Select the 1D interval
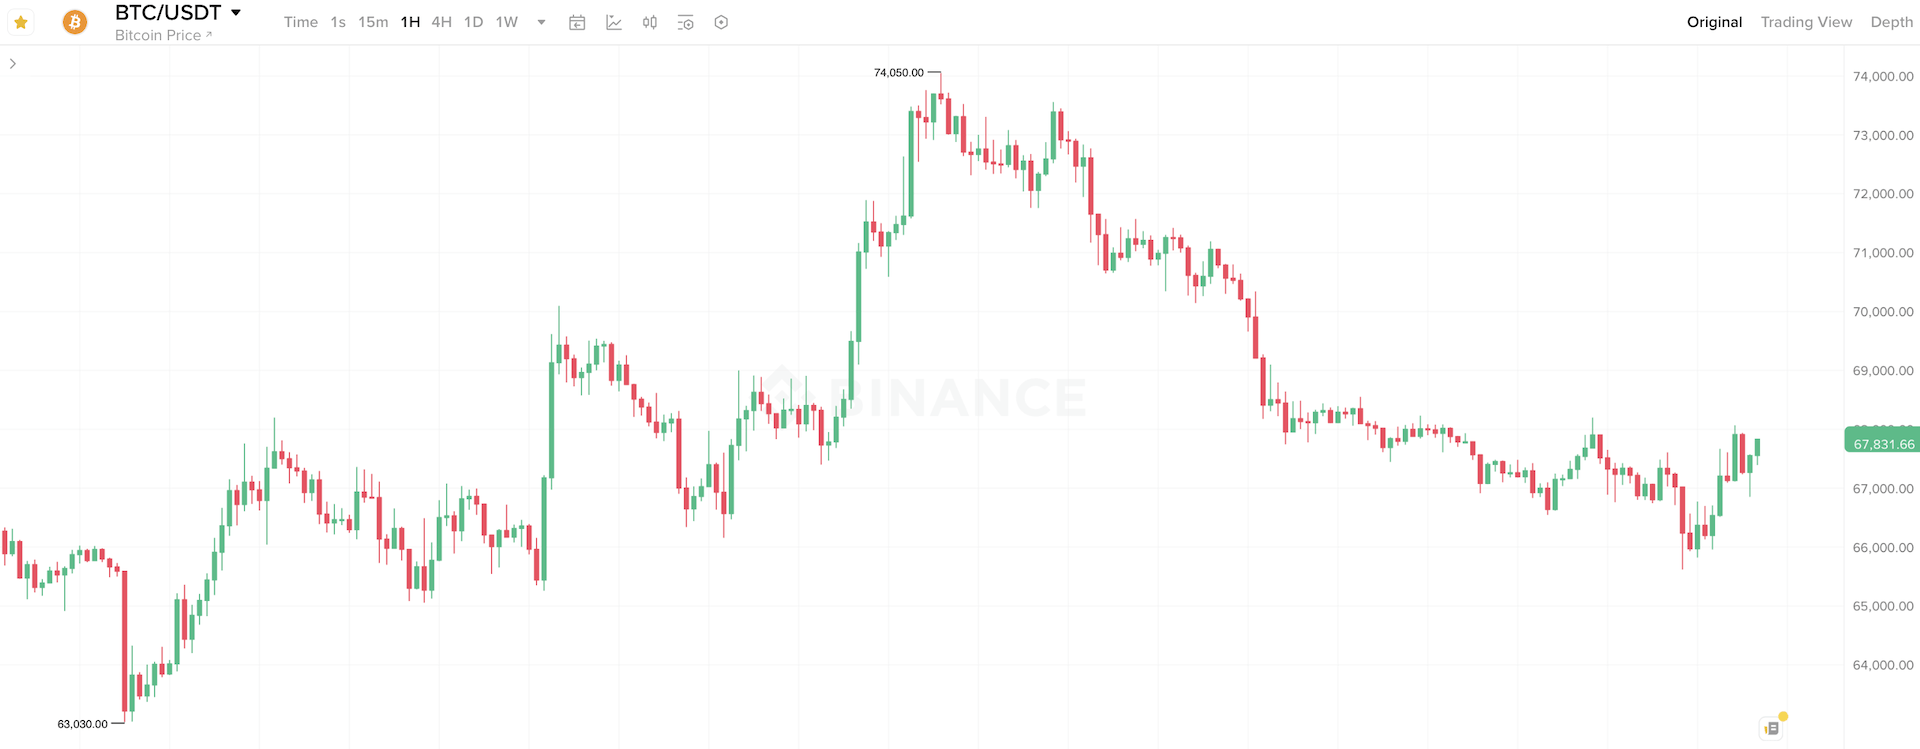The width and height of the screenshot is (1920, 749). 473,22
